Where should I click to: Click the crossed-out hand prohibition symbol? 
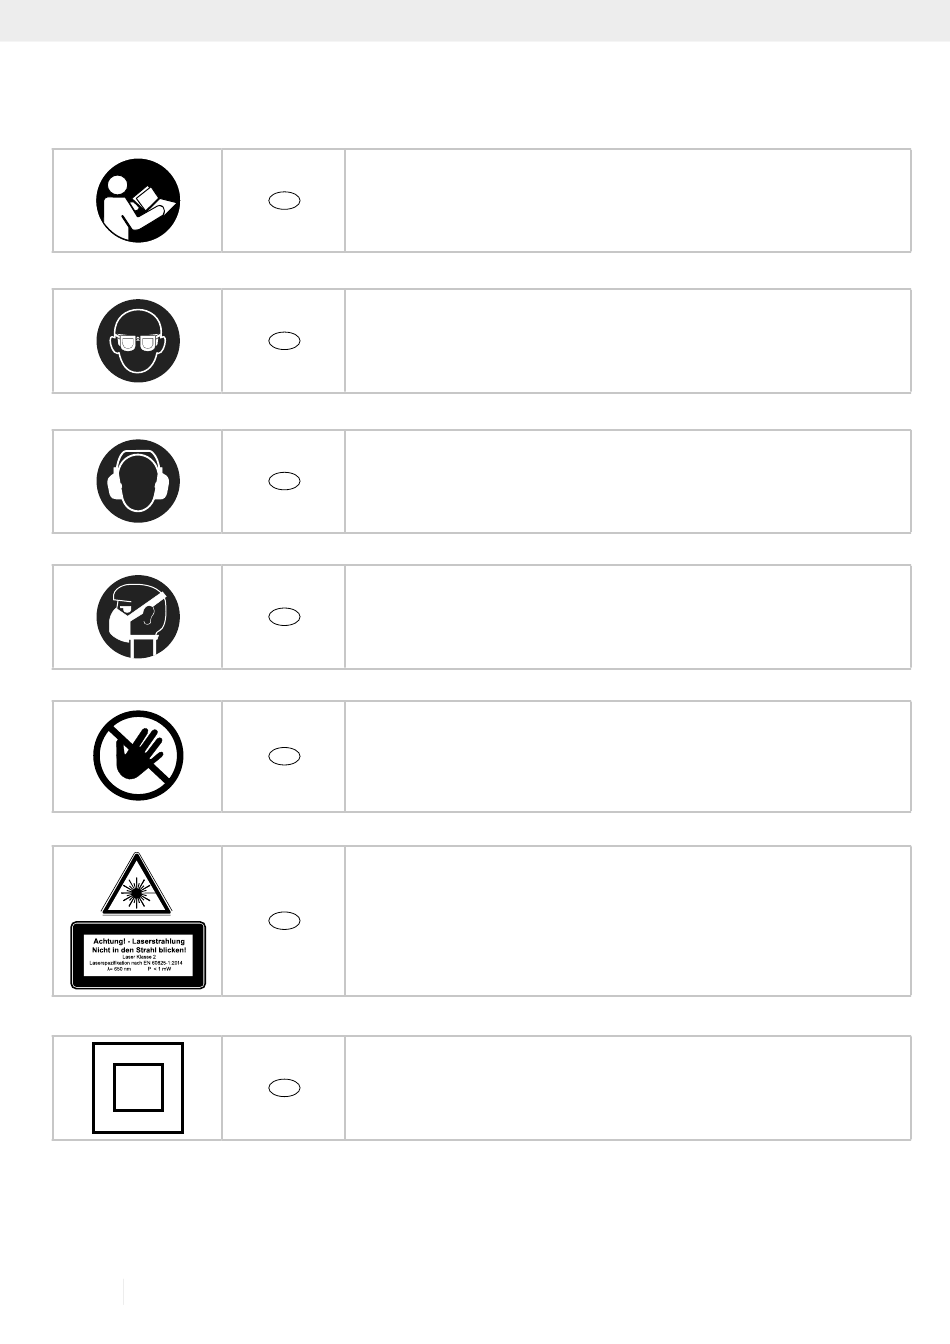pos(138,756)
